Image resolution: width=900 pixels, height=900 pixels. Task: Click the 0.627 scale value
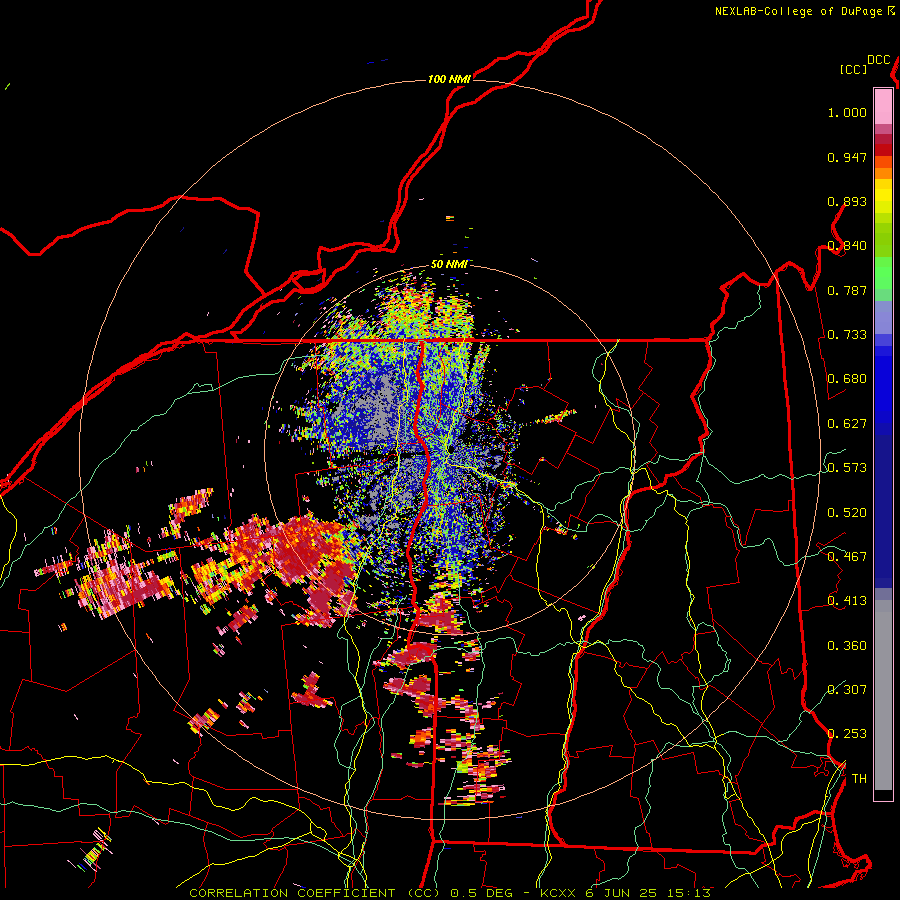coord(847,424)
